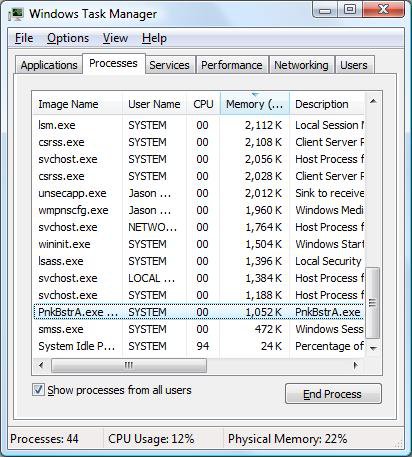Click the 94 CPU value
This screenshot has height=457, width=412.
point(203,346)
